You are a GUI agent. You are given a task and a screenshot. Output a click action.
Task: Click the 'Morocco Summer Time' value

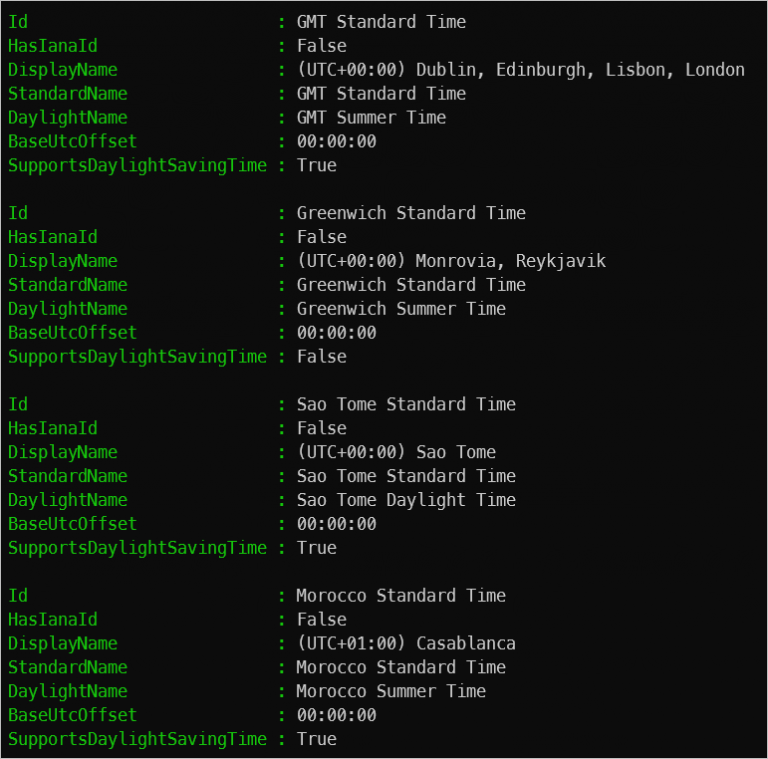391,691
